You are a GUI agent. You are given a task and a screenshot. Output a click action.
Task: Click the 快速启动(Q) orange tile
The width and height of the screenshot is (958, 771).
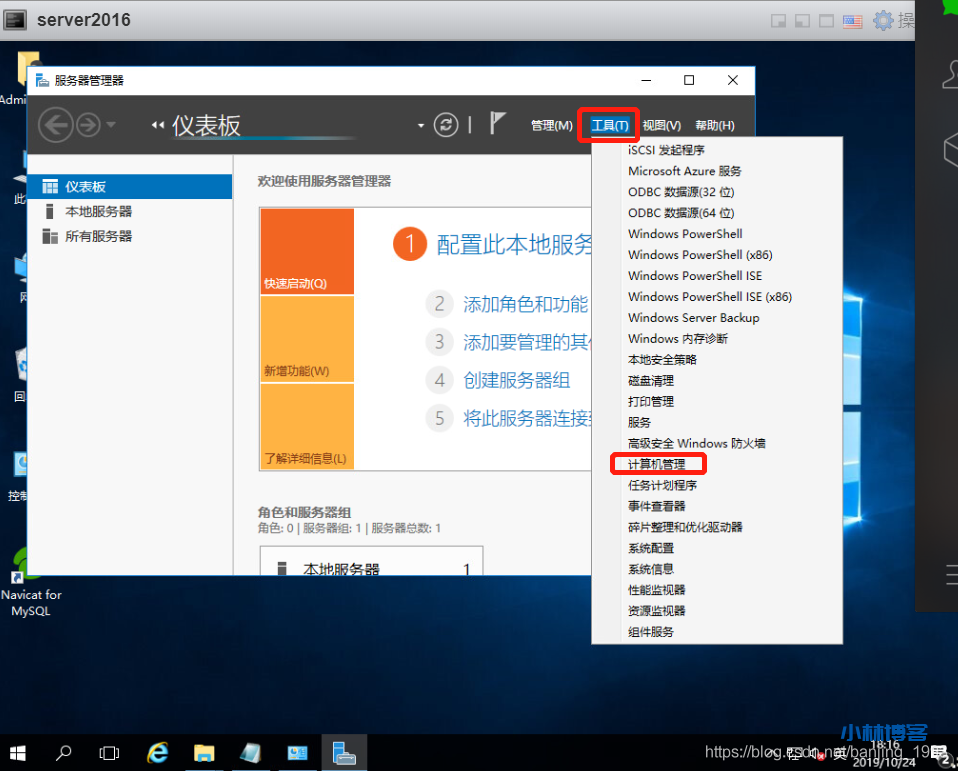coord(306,251)
